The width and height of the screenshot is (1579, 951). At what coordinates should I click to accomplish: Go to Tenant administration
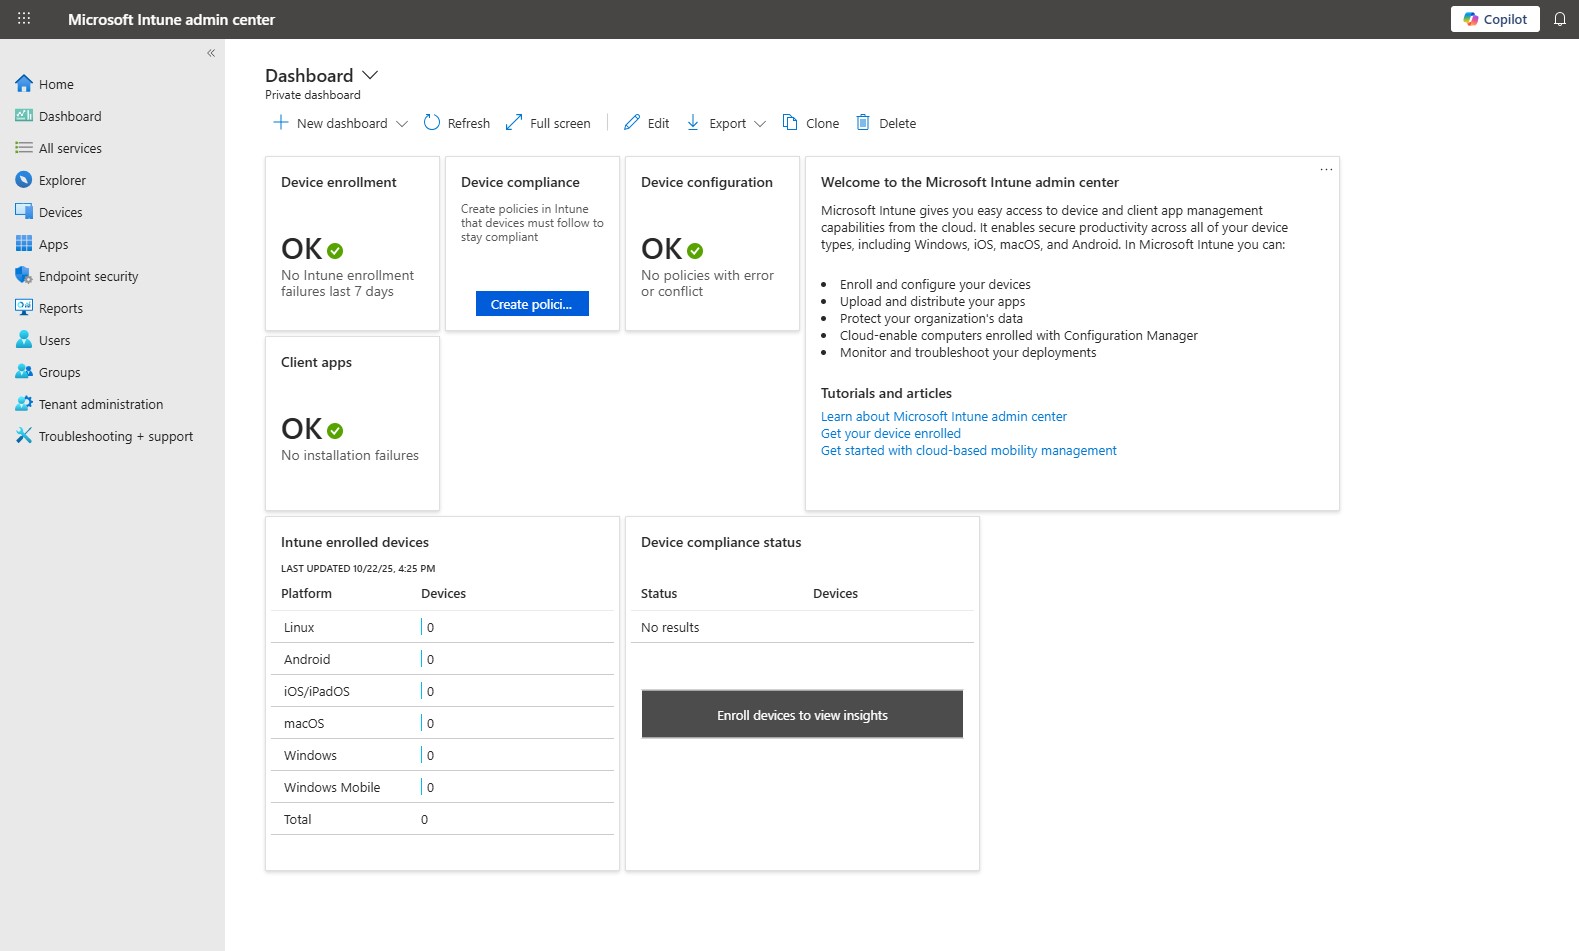pos(100,405)
